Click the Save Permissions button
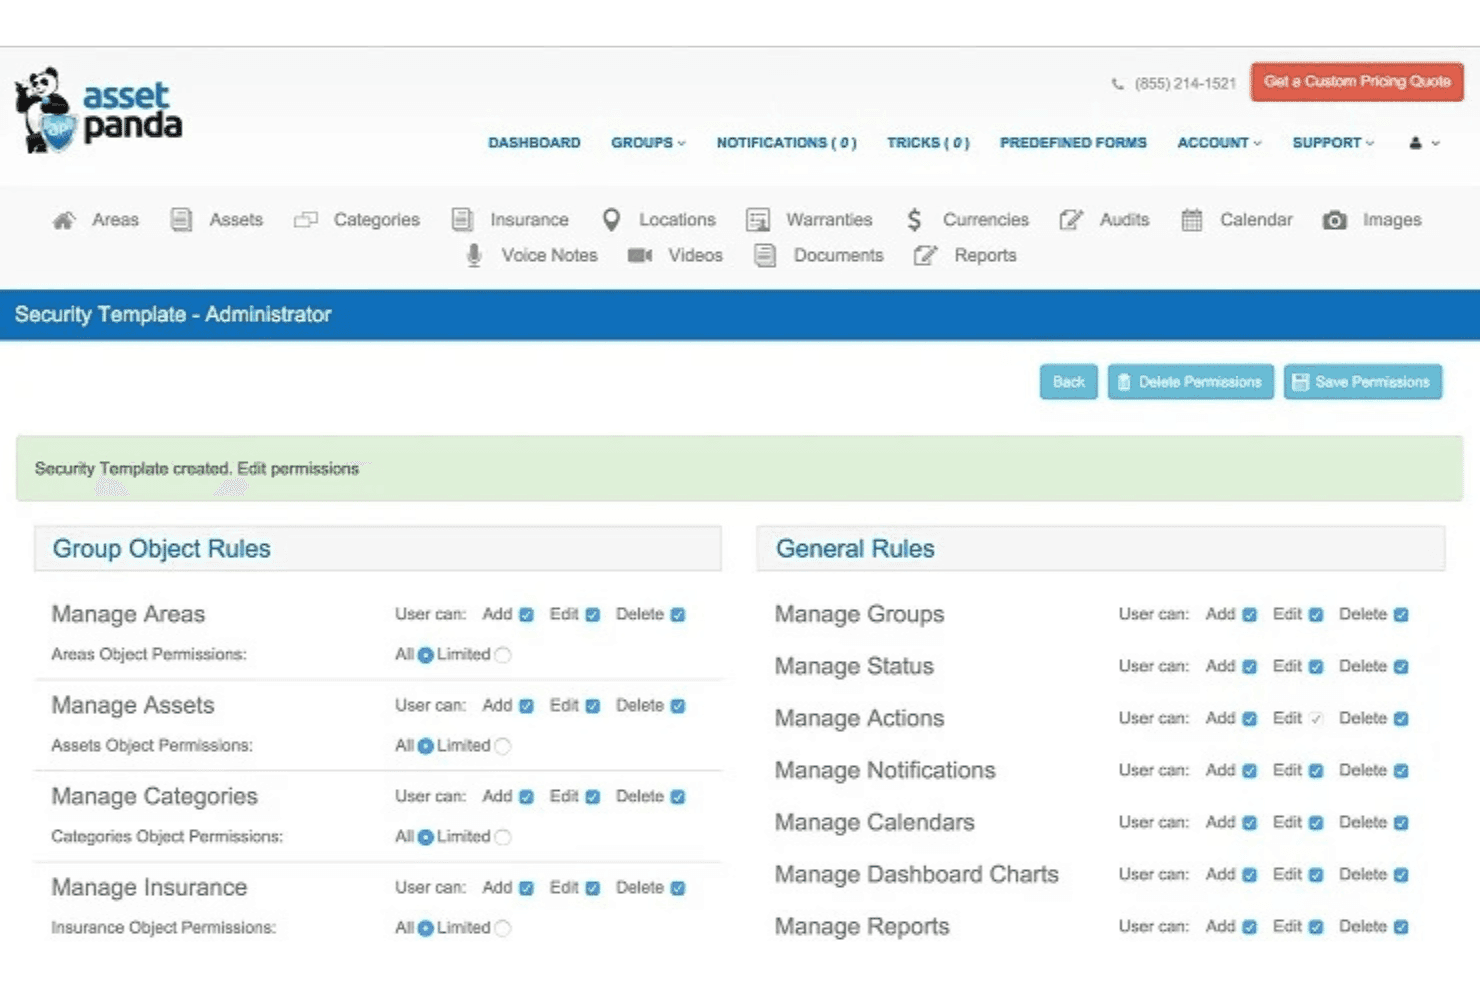The image size is (1480, 987). coord(1362,382)
